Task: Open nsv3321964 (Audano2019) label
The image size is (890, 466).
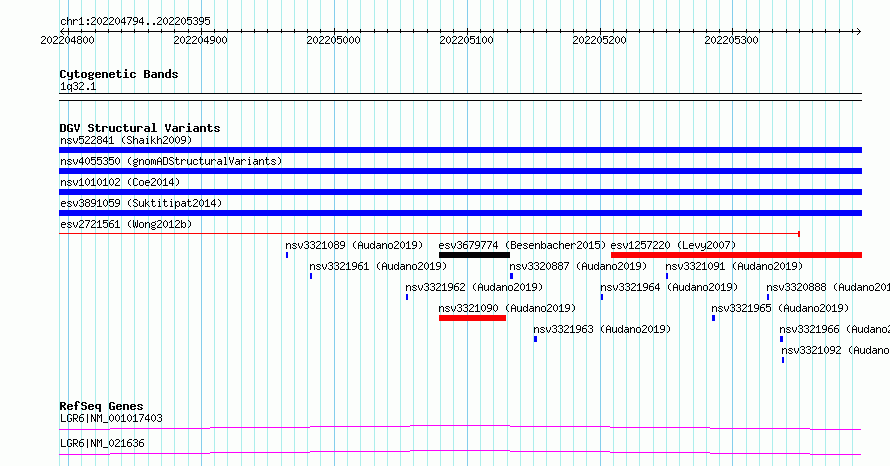Action: tap(669, 287)
